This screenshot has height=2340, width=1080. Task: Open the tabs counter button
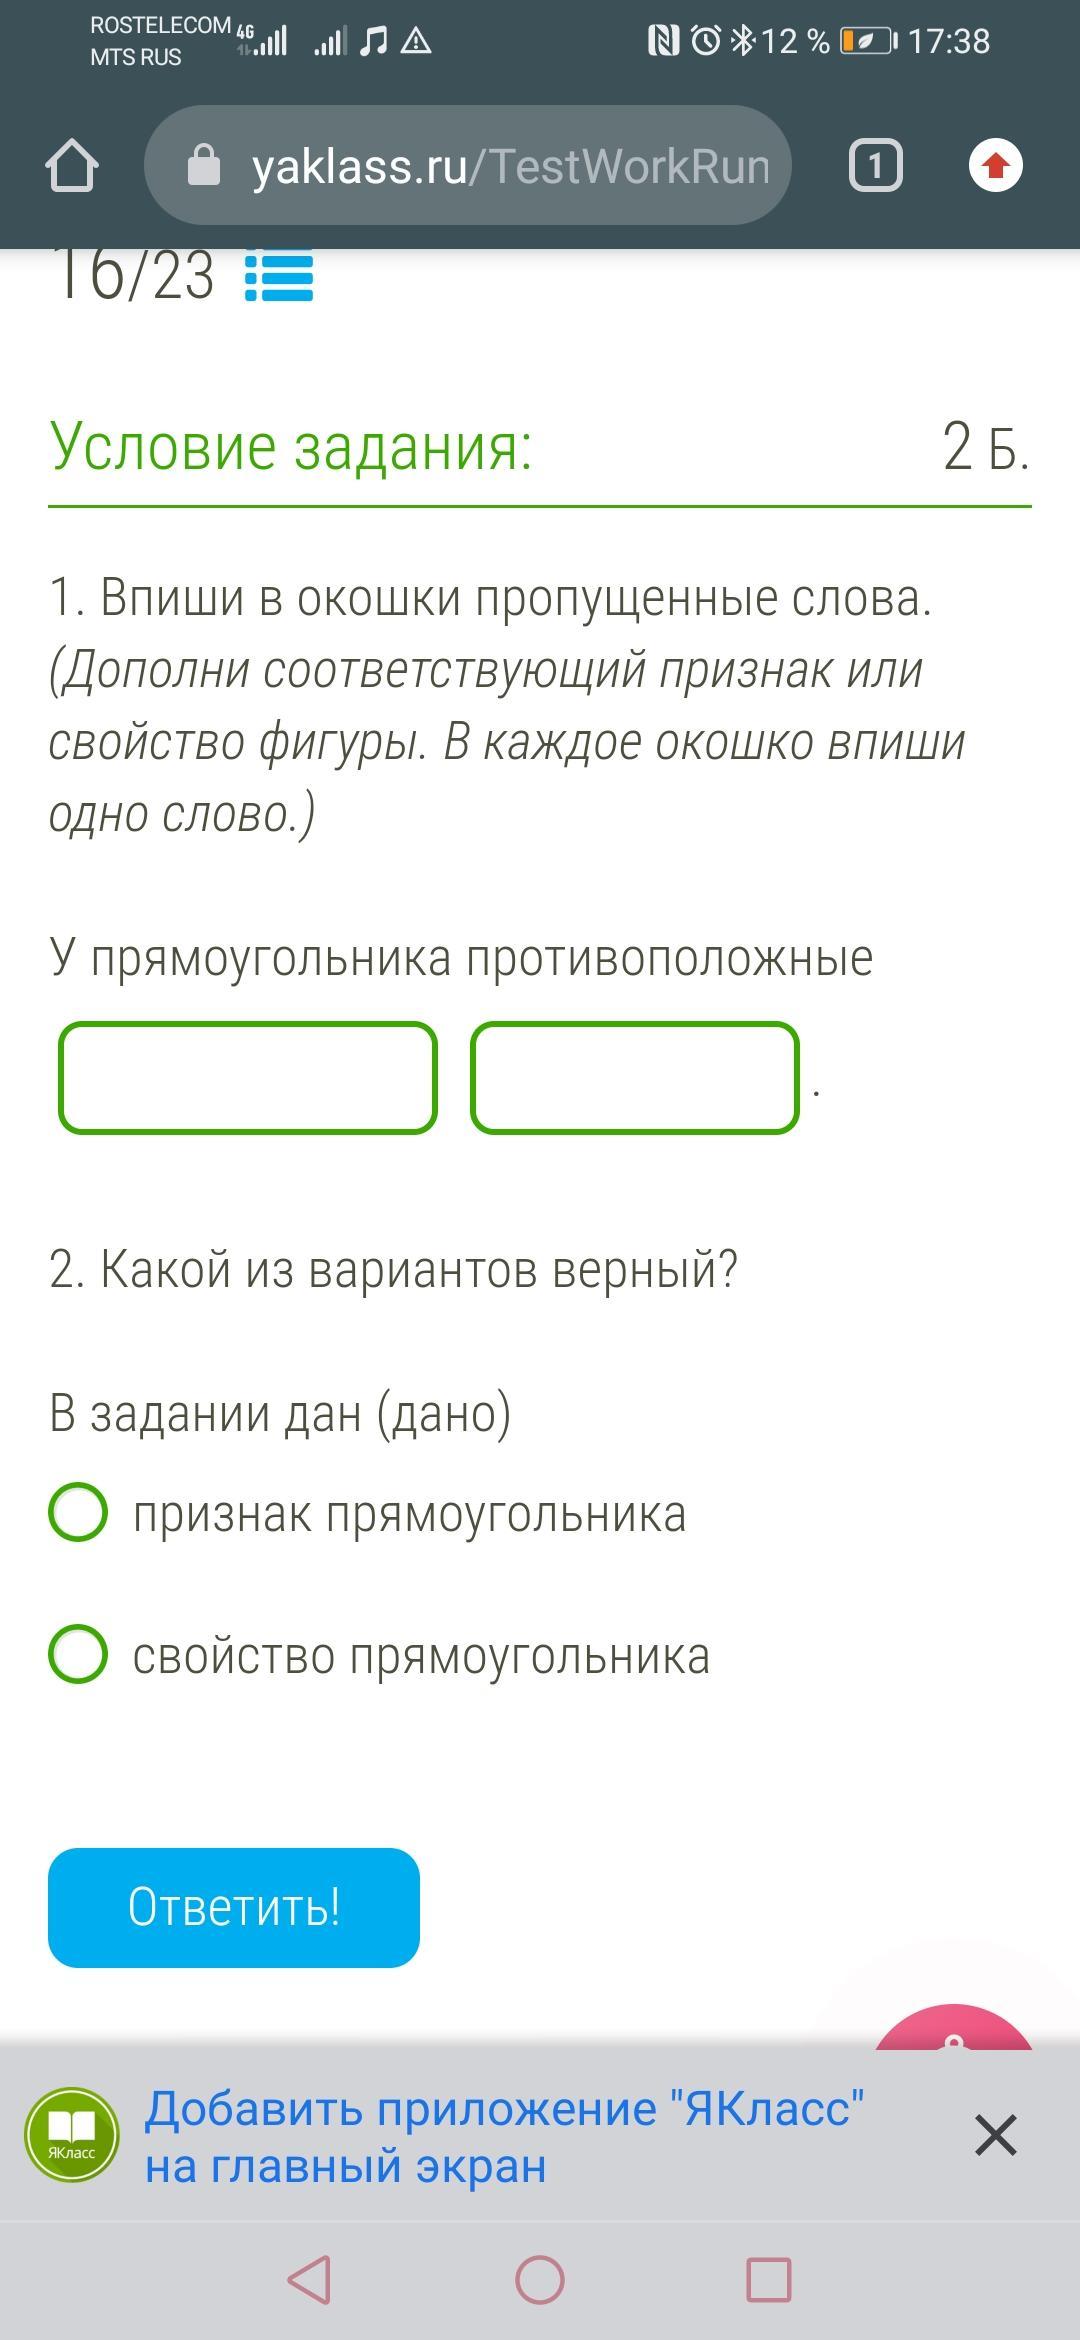tap(875, 165)
